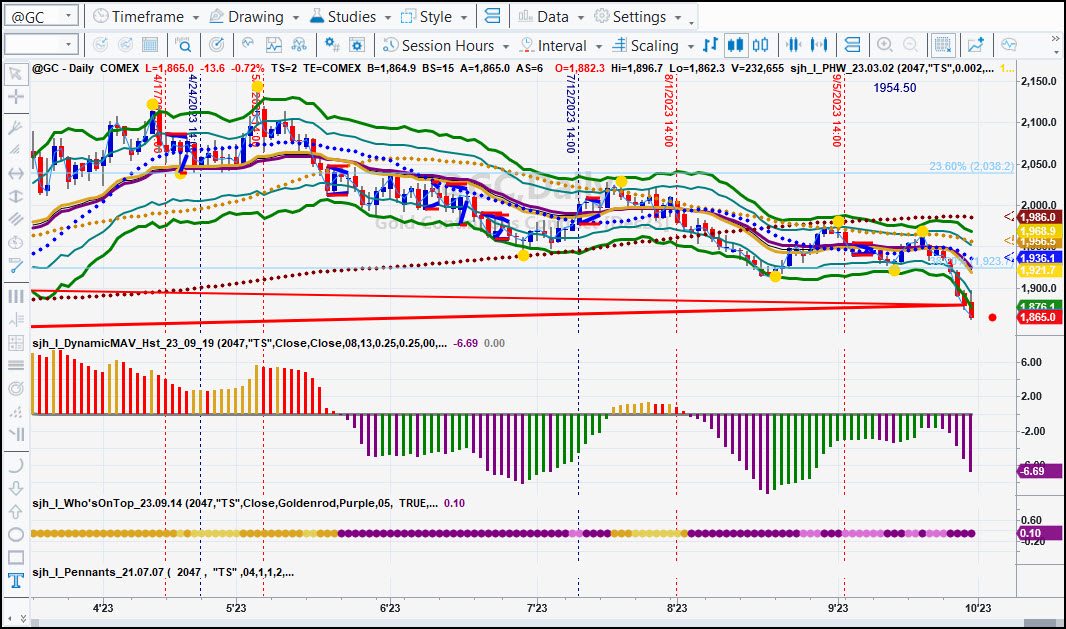Expand the Interval dropdown
This screenshot has width=1066, height=629.
[x=598, y=46]
